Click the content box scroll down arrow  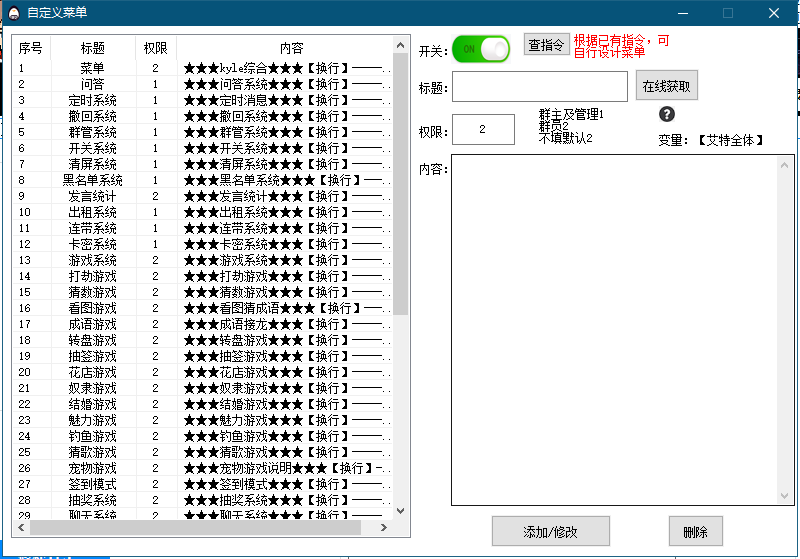tap(784, 496)
